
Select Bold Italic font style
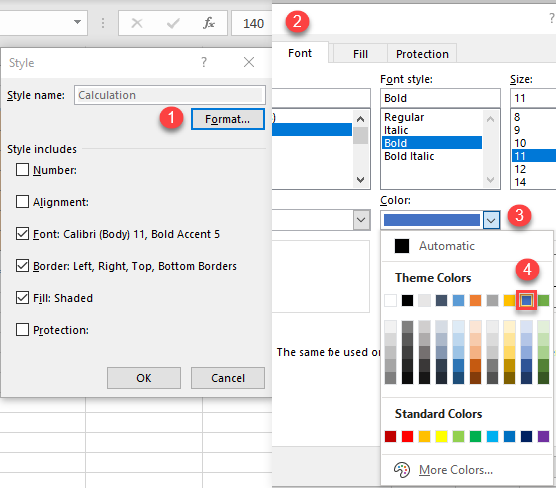(432, 156)
